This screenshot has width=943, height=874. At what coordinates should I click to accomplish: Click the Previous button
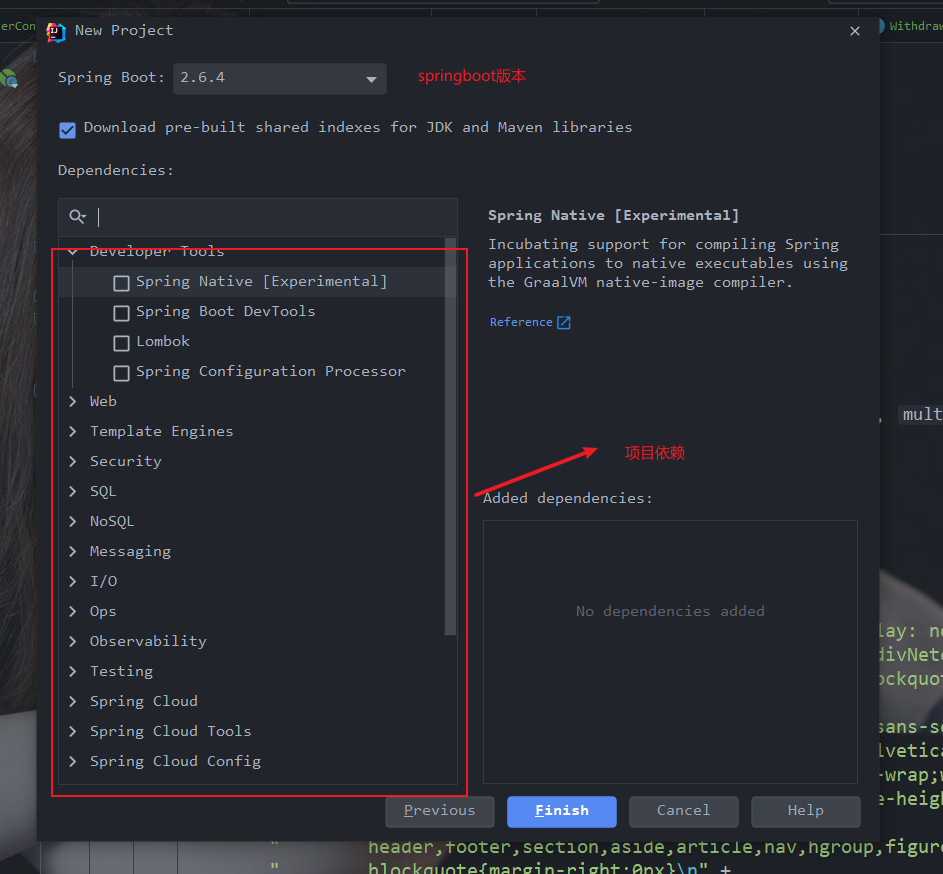[440, 811]
